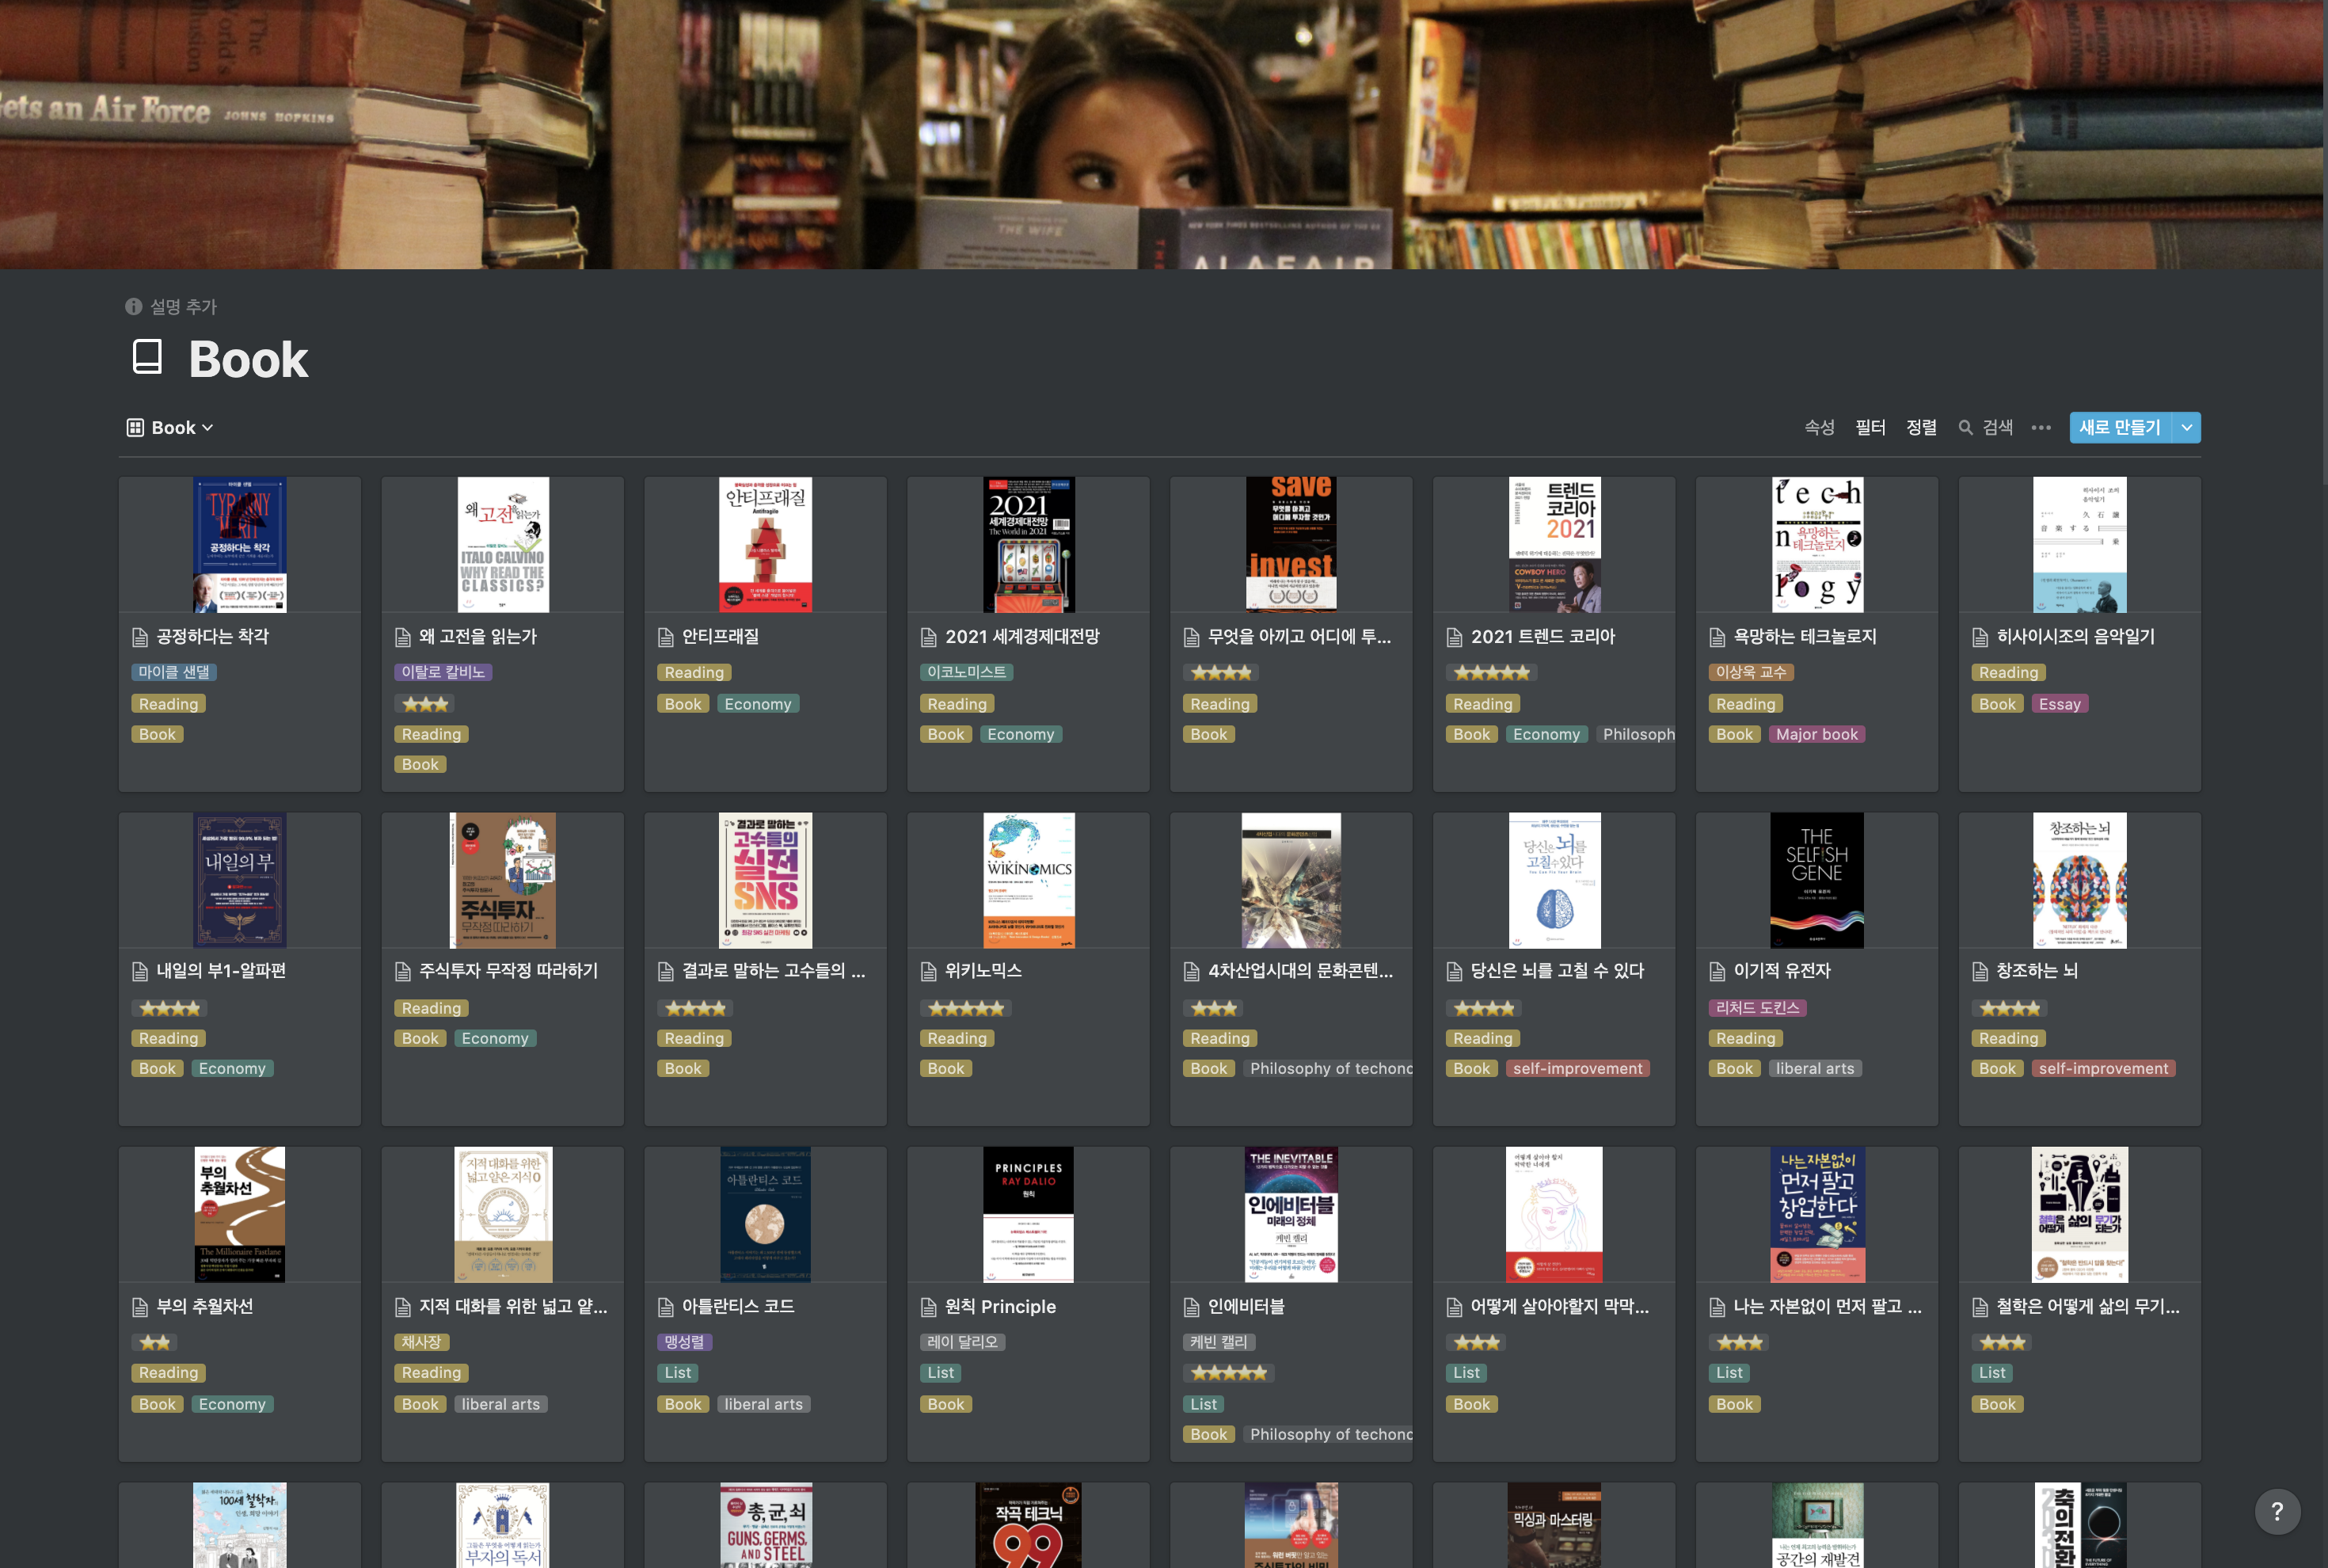Click page icon of 이기적 유전자

[x=1718, y=971]
